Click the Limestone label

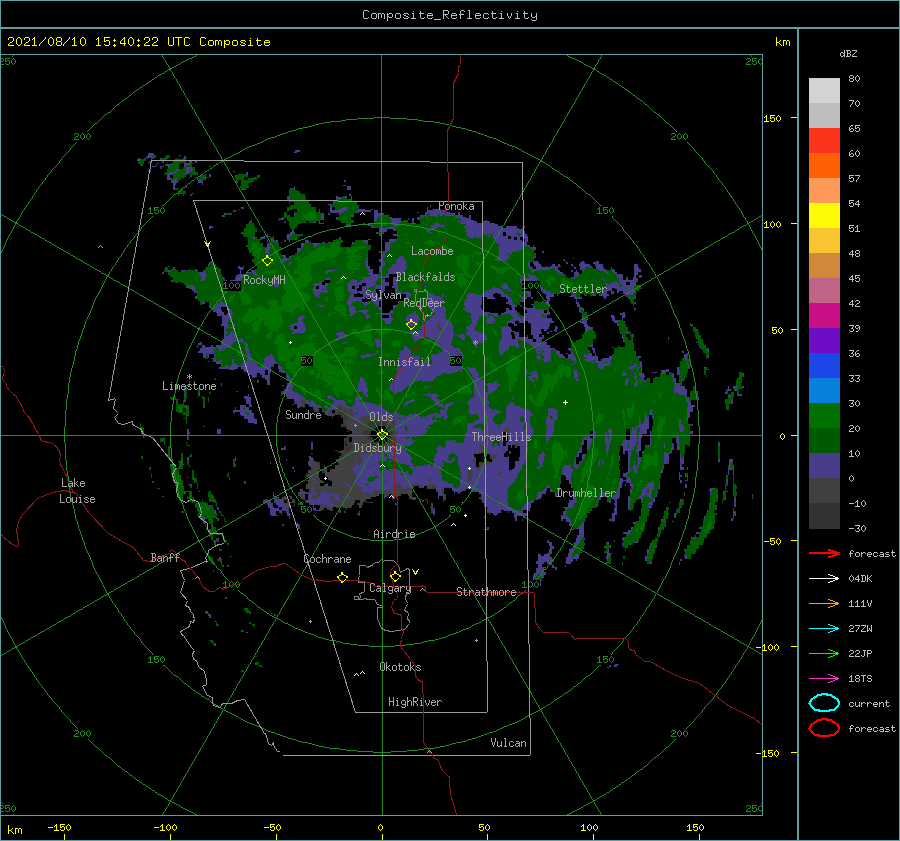[189, 386]
